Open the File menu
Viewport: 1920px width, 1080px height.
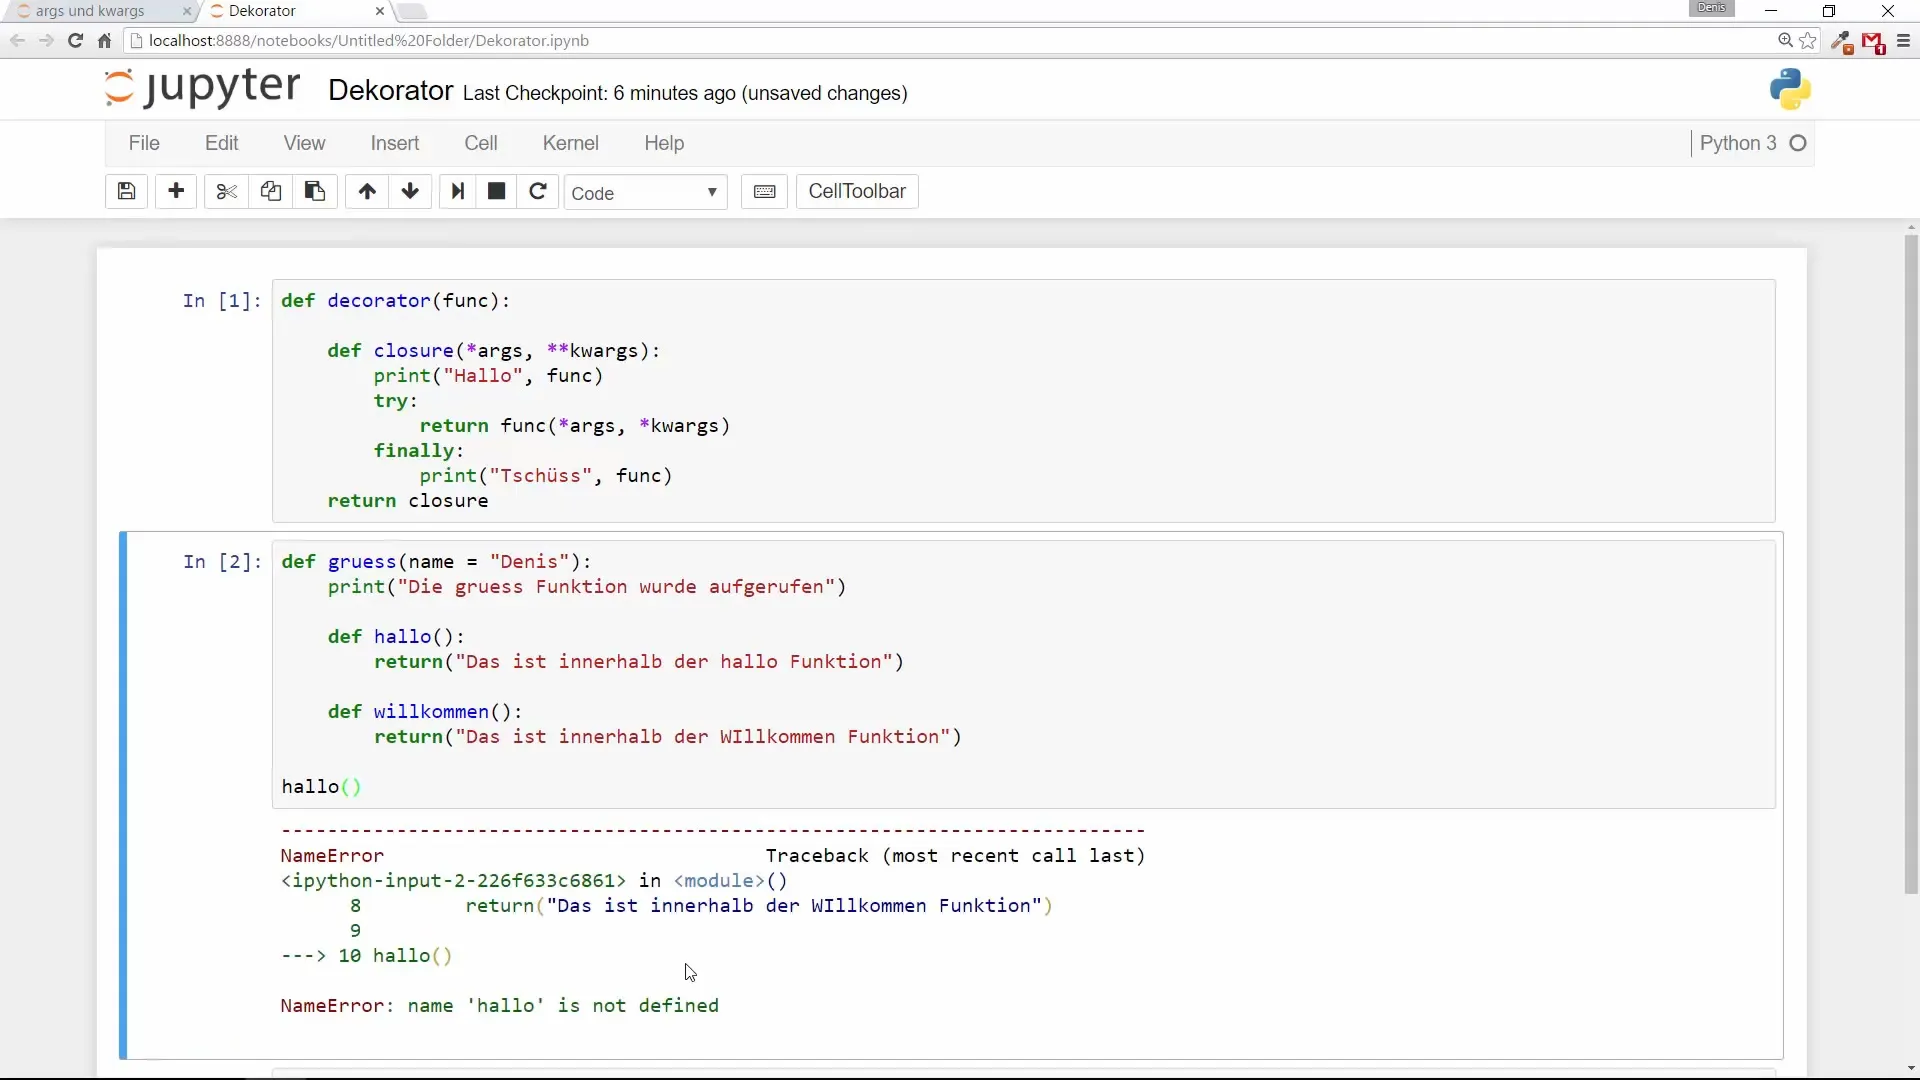[x=144, y=143]
